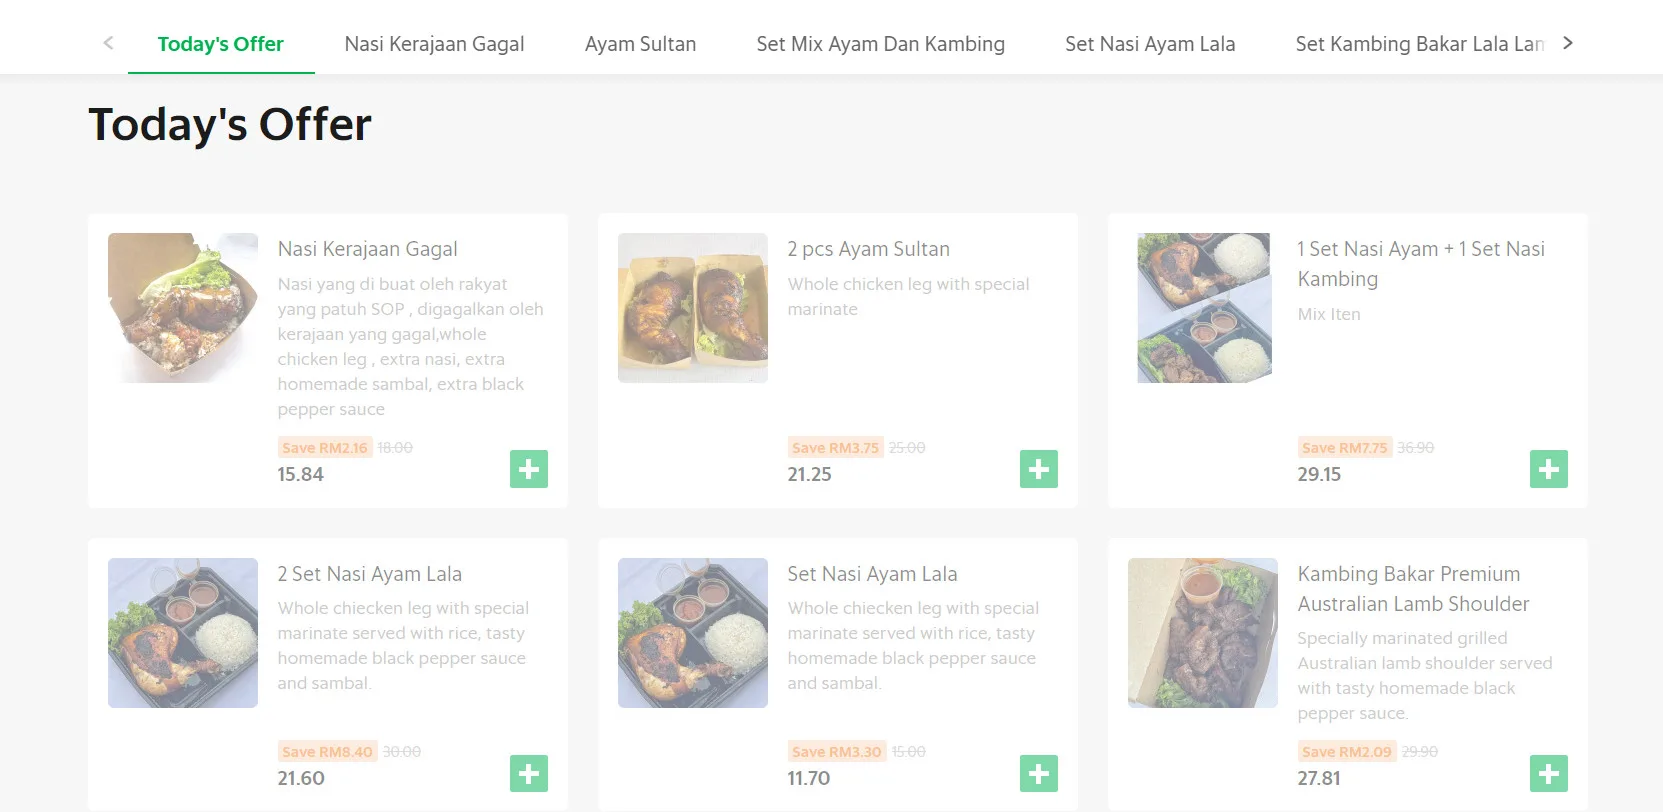Open the Nasi Kerajaan Gagal tab
The image size is (1663, 812).
434,44
